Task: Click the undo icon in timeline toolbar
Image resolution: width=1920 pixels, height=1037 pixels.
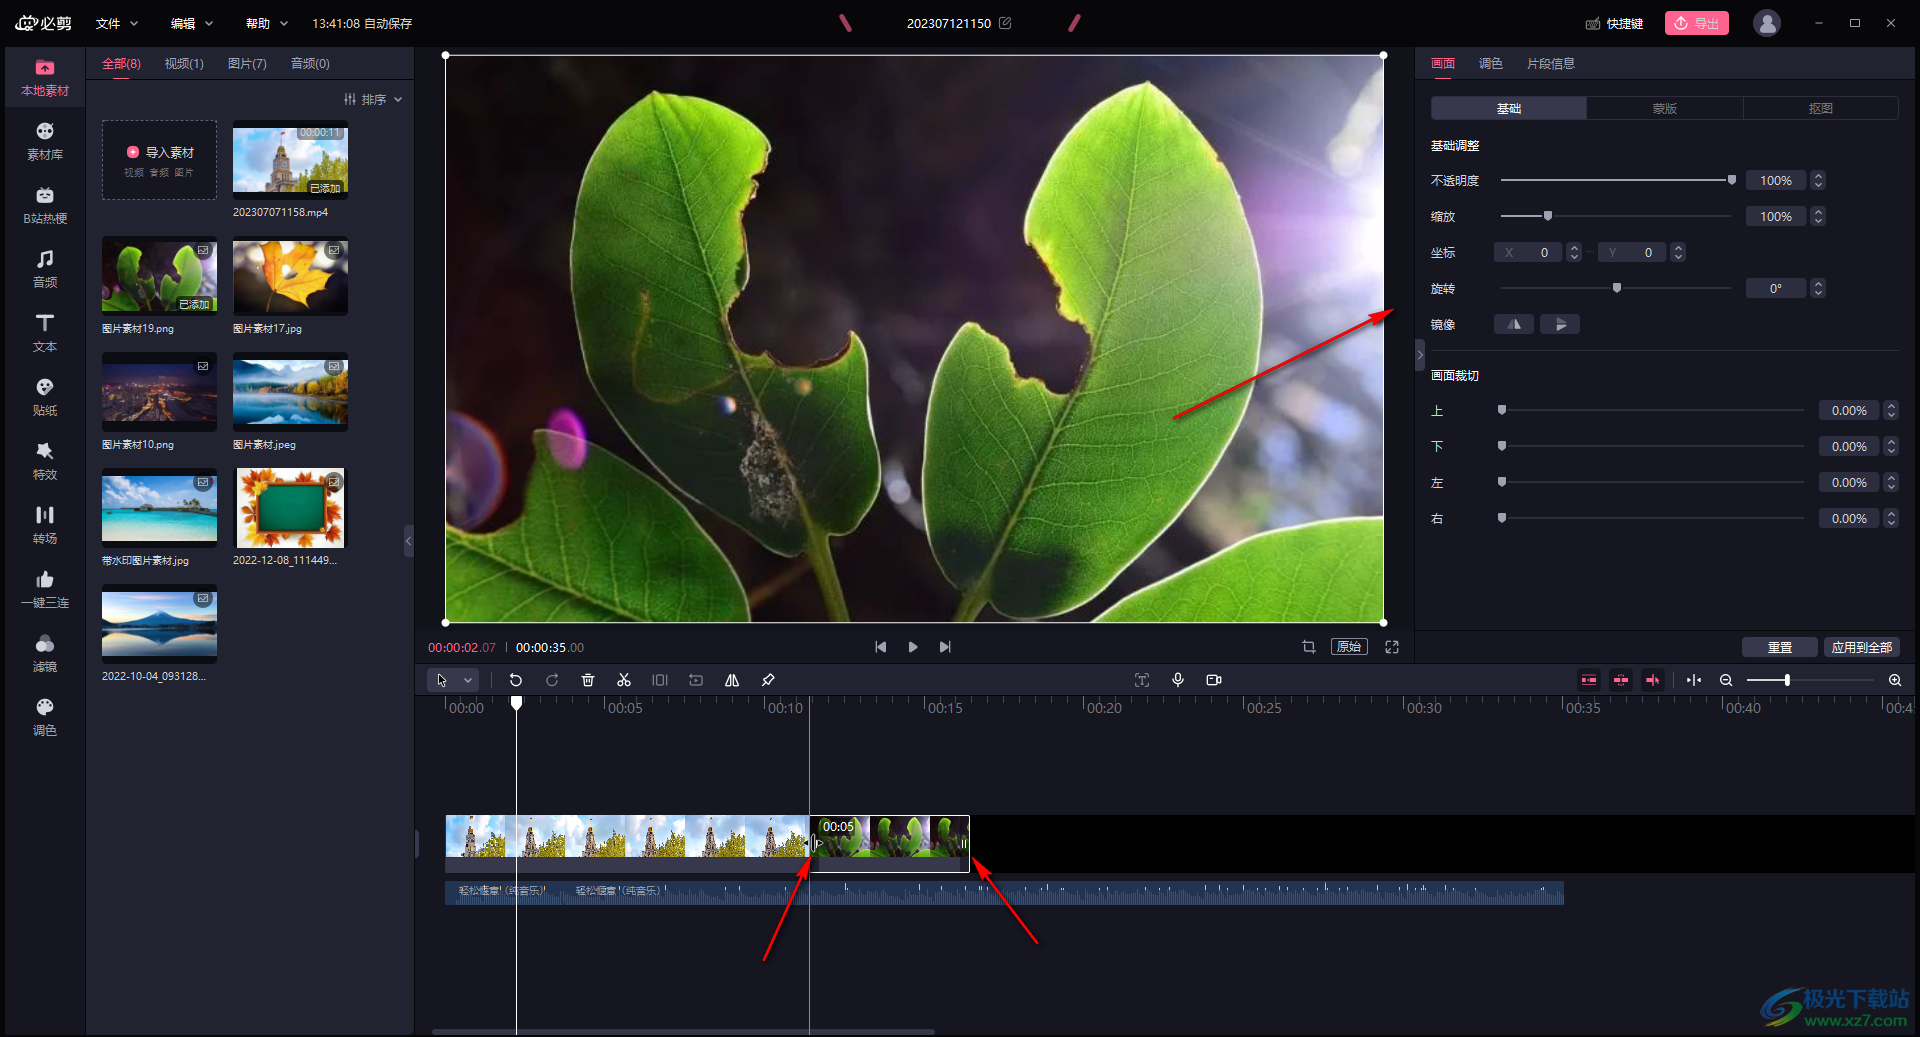Action: point(516,680)
